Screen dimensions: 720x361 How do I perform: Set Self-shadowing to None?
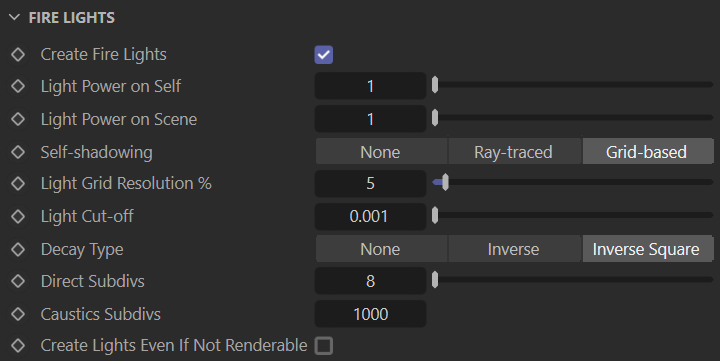tap(381, 152)
